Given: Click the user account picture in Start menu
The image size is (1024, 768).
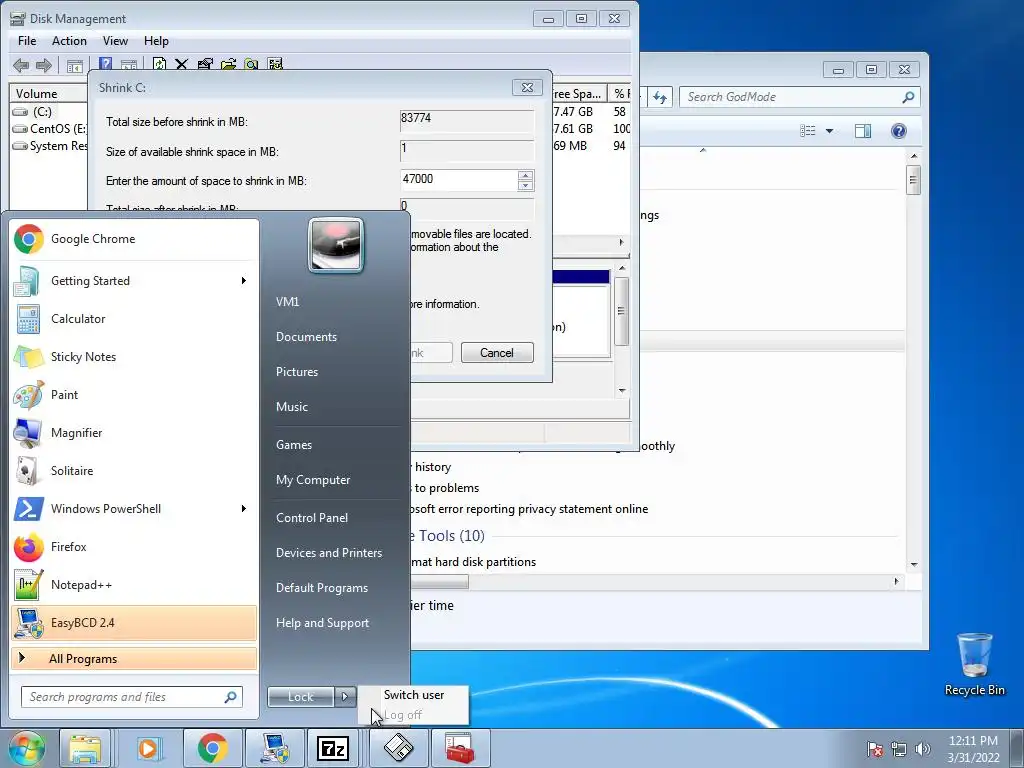Looking at the screenshot, I should coord(336,245).
